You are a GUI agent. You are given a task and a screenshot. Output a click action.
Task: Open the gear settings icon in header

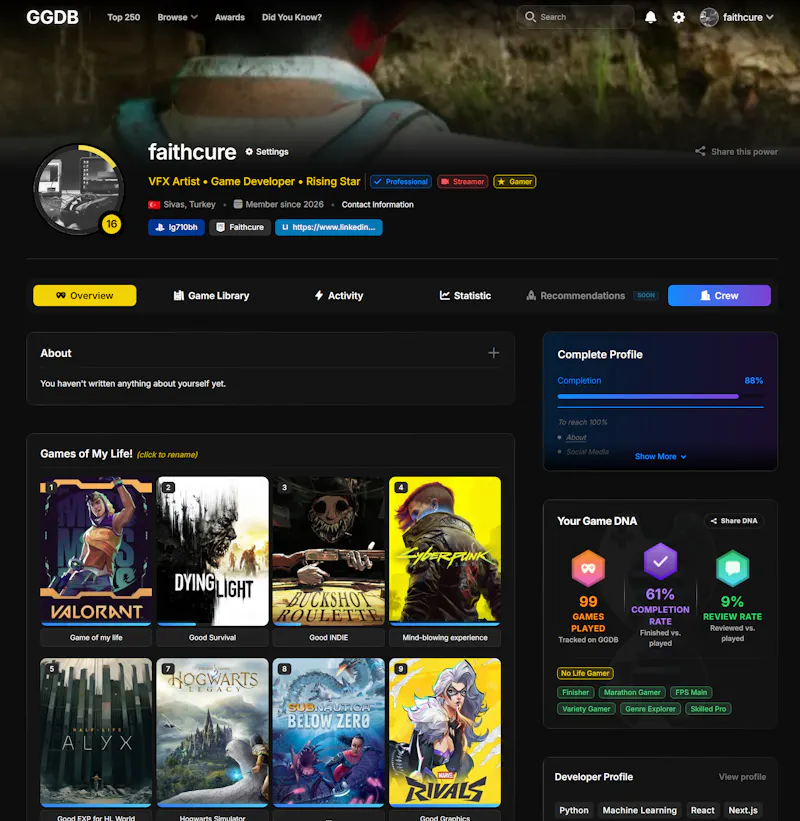679,17
